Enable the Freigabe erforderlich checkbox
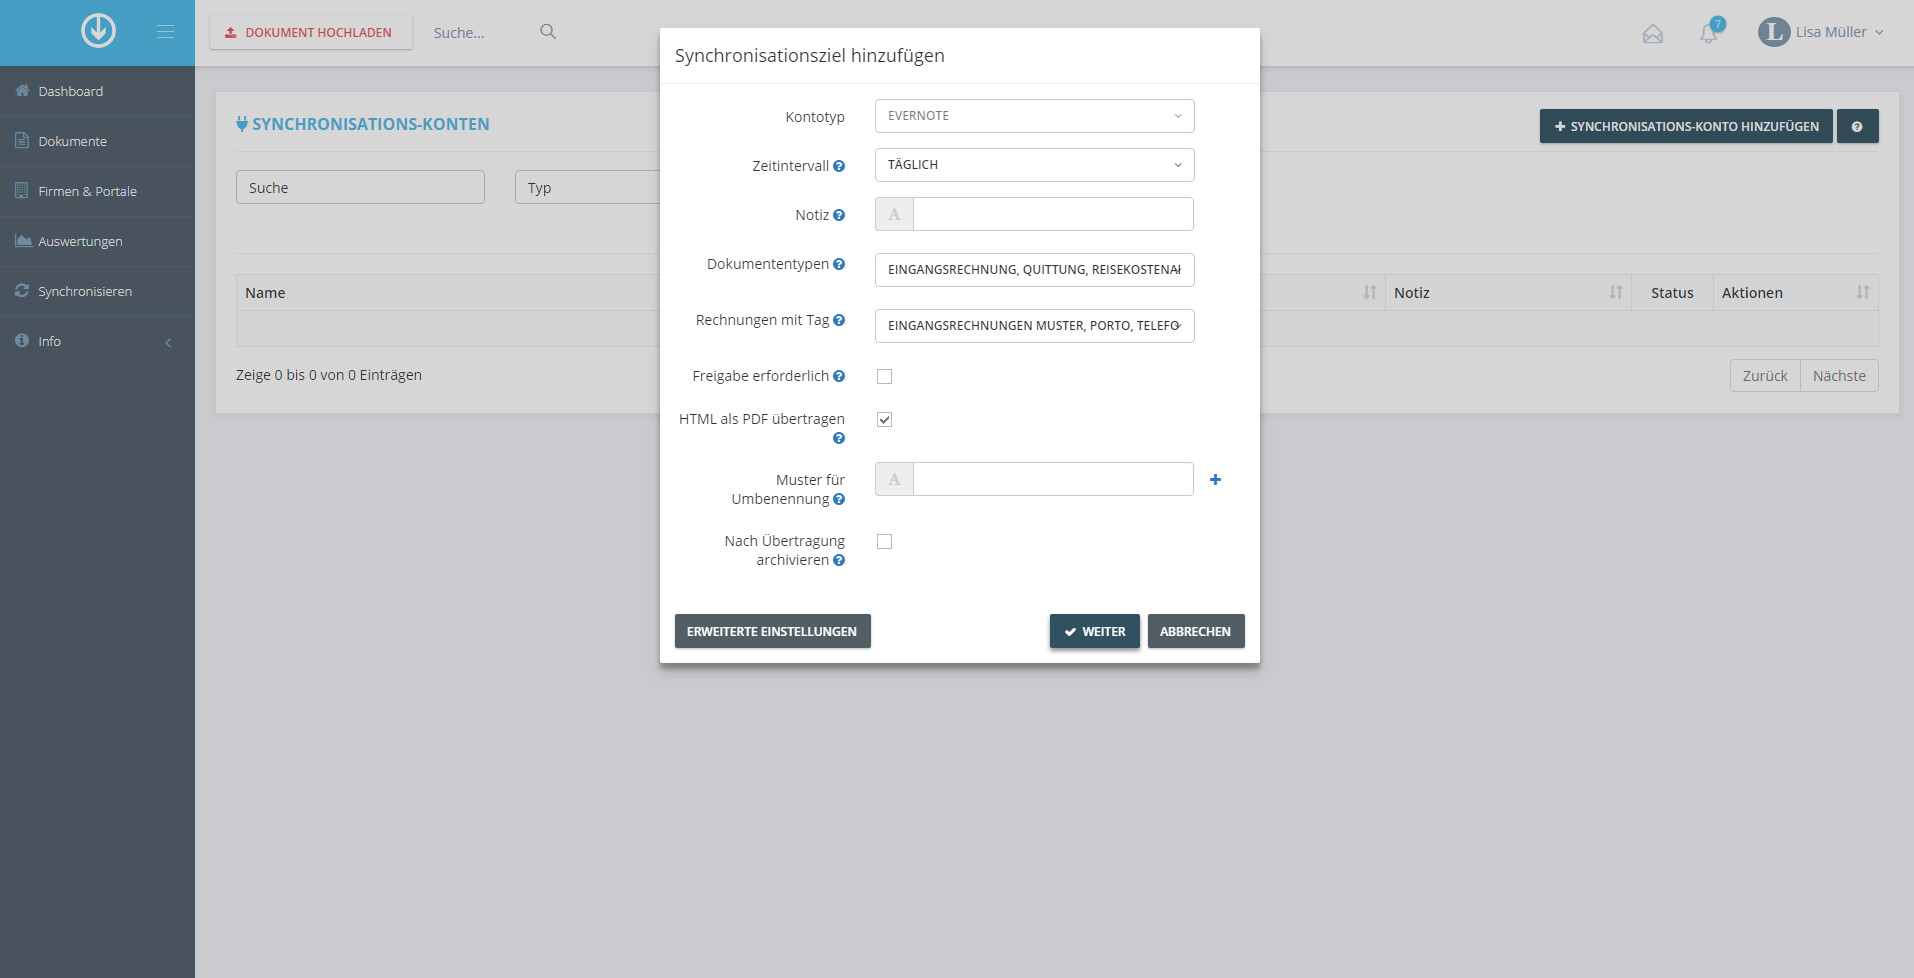The height and width of the screenshot is (978, 1914). click(x=884, y=377)
